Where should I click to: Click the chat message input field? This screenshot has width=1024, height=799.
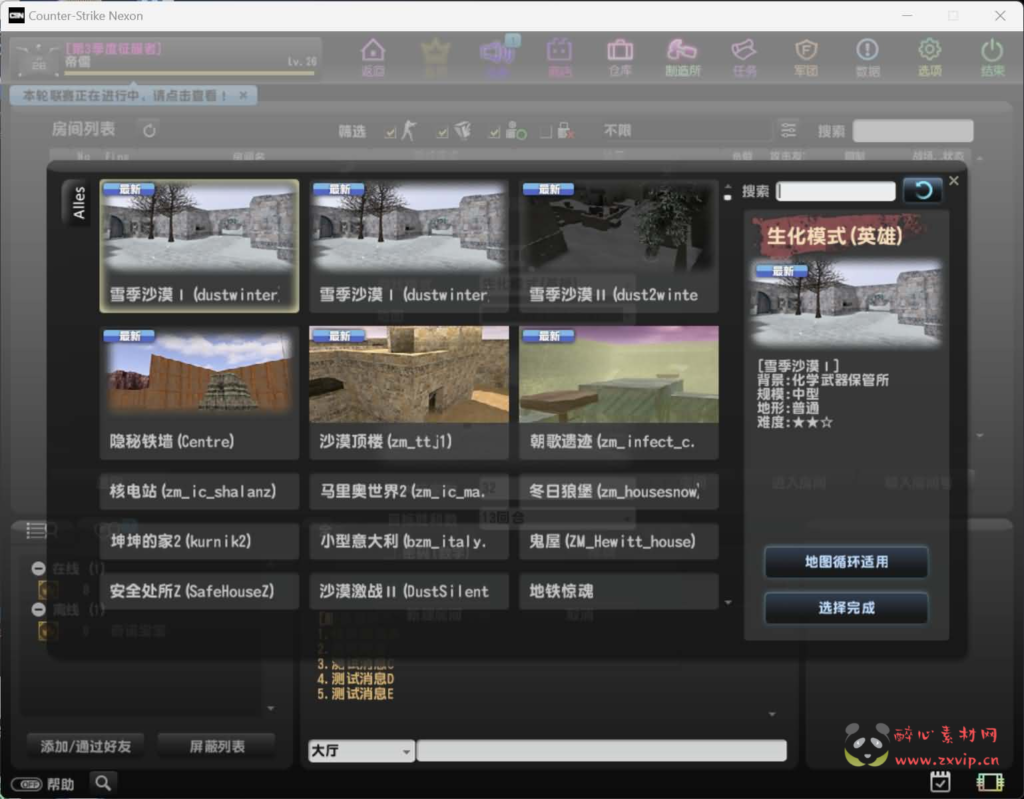(601, 751)
